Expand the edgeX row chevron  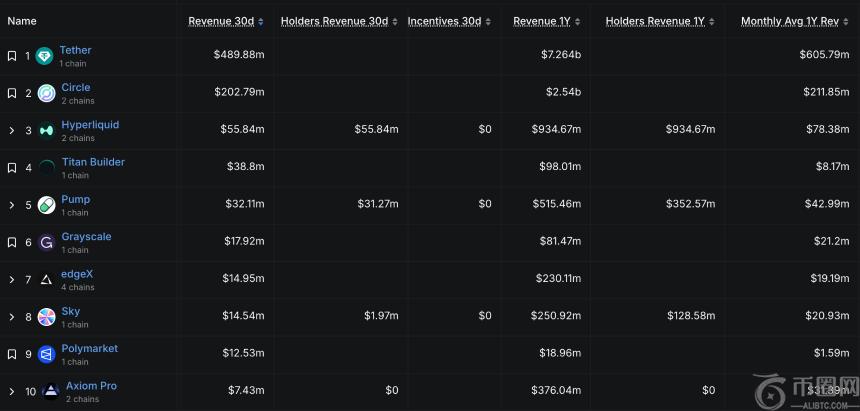coord(12,280)
